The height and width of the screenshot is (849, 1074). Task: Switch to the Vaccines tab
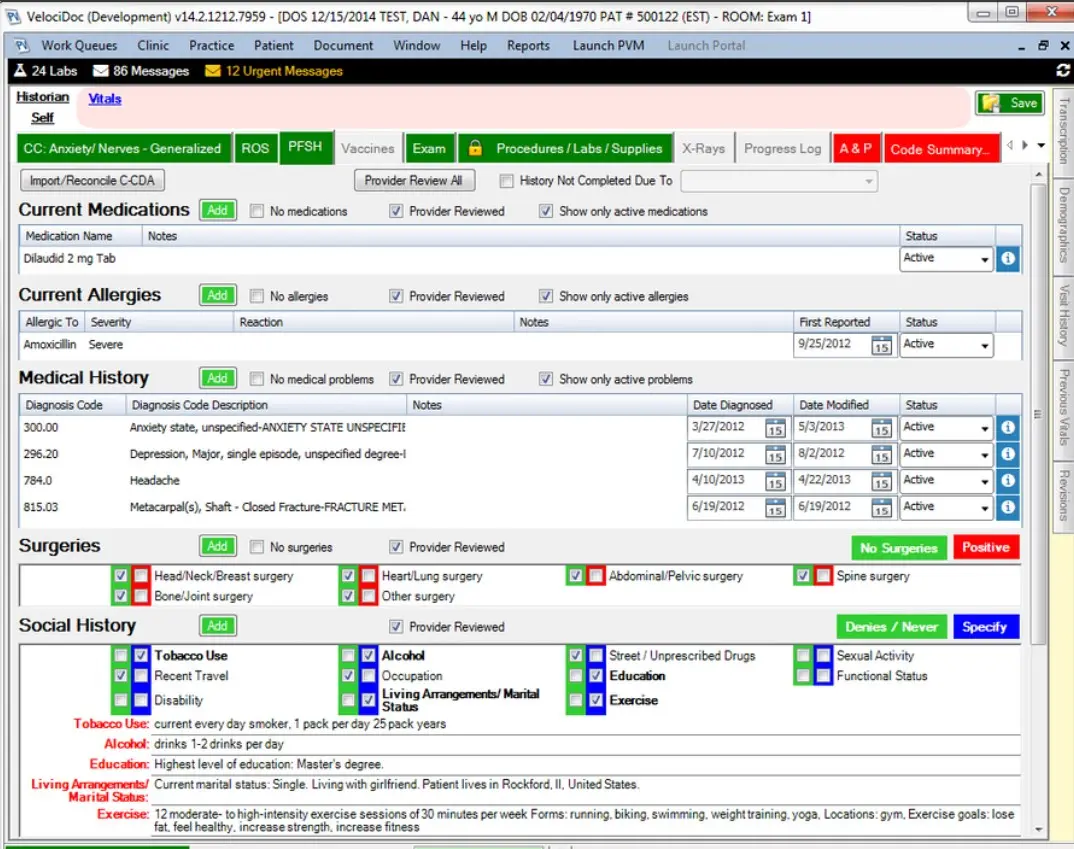tap(368, 147)
